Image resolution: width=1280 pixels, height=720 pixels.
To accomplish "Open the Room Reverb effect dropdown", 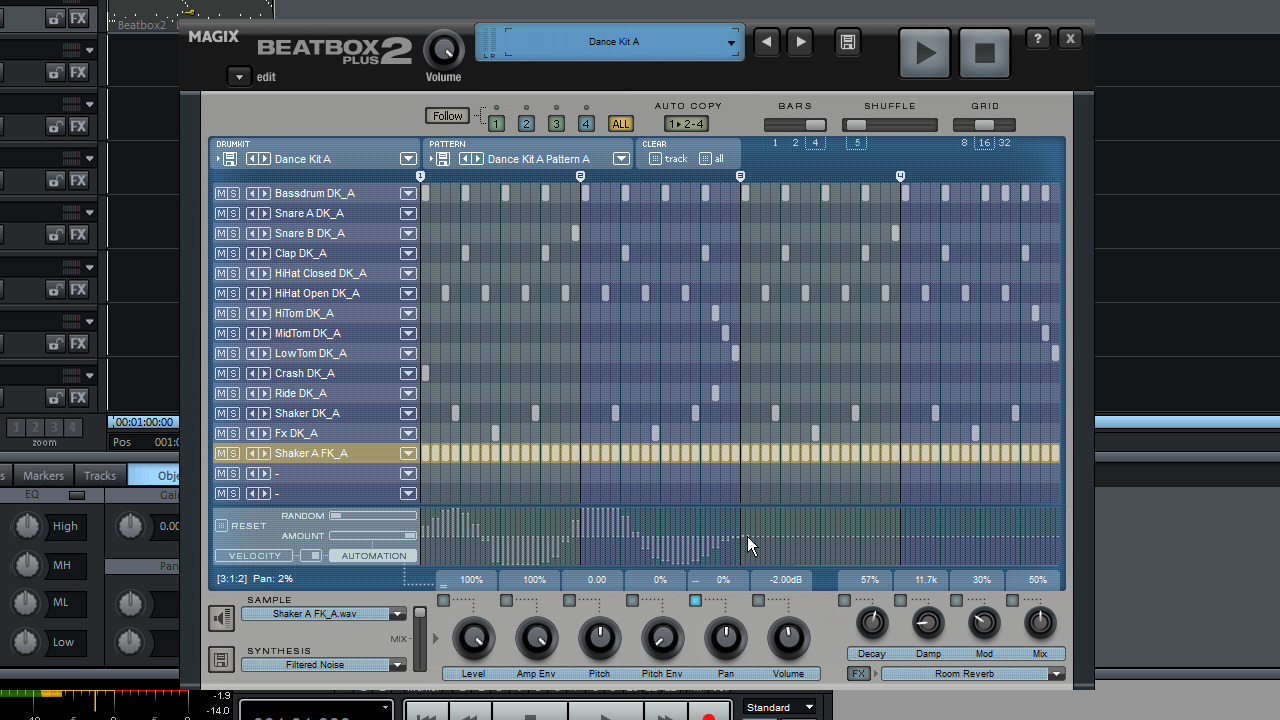I will coord(1056,674).
